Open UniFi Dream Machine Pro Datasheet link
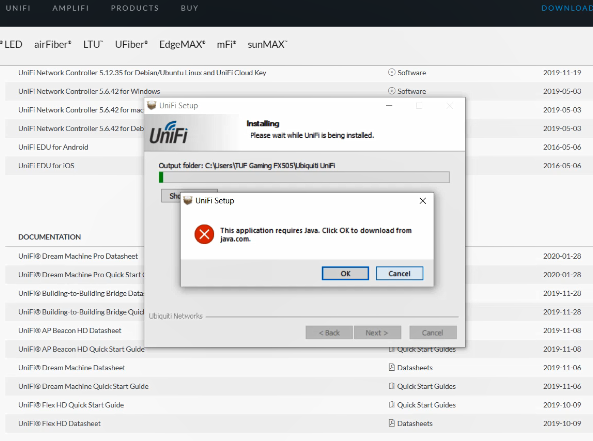Viewport: 593px width, 441px height. point(78,256)
